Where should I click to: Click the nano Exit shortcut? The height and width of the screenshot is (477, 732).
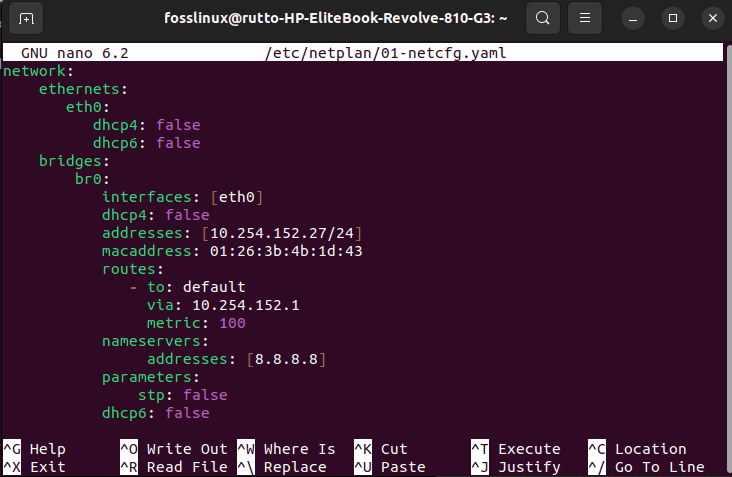pyautogui.click(x=47, y=467)
